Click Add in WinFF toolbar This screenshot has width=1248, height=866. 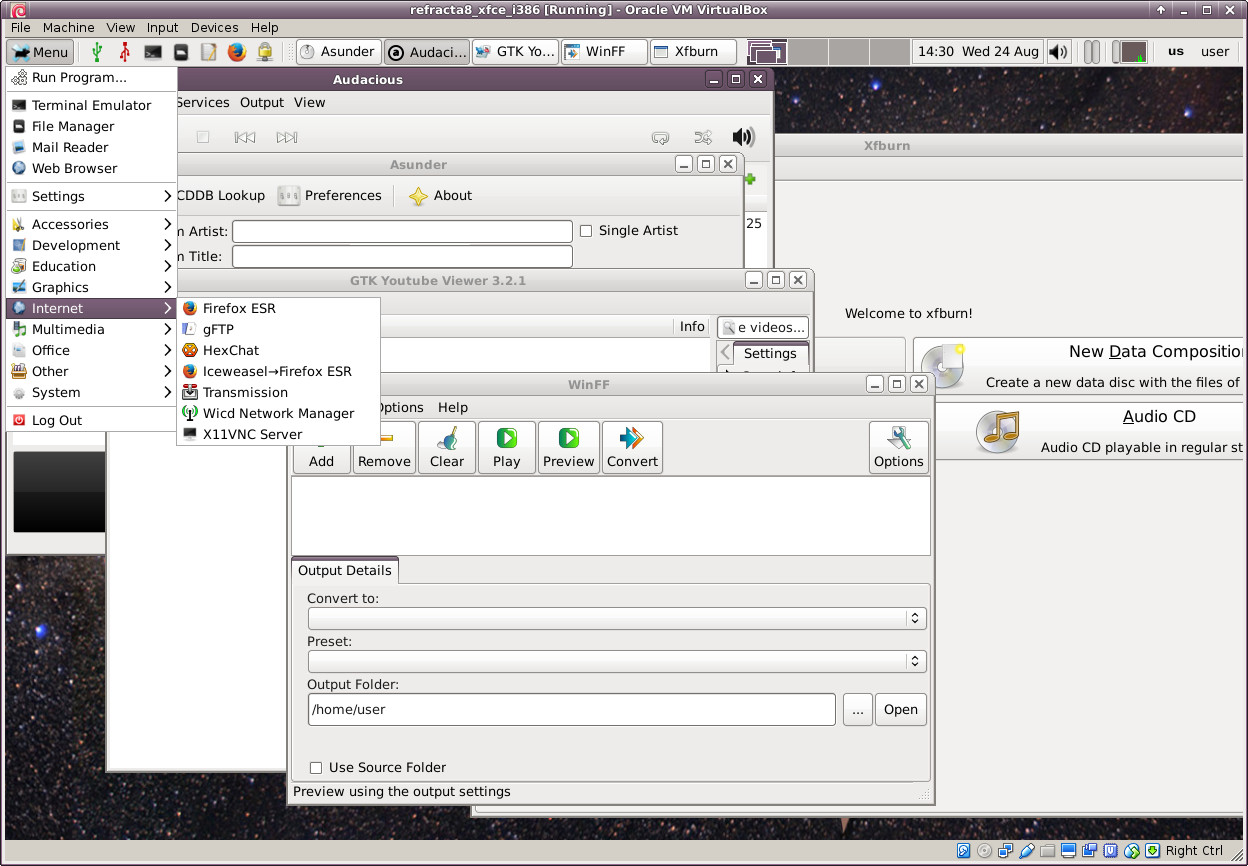coord(322,447)
